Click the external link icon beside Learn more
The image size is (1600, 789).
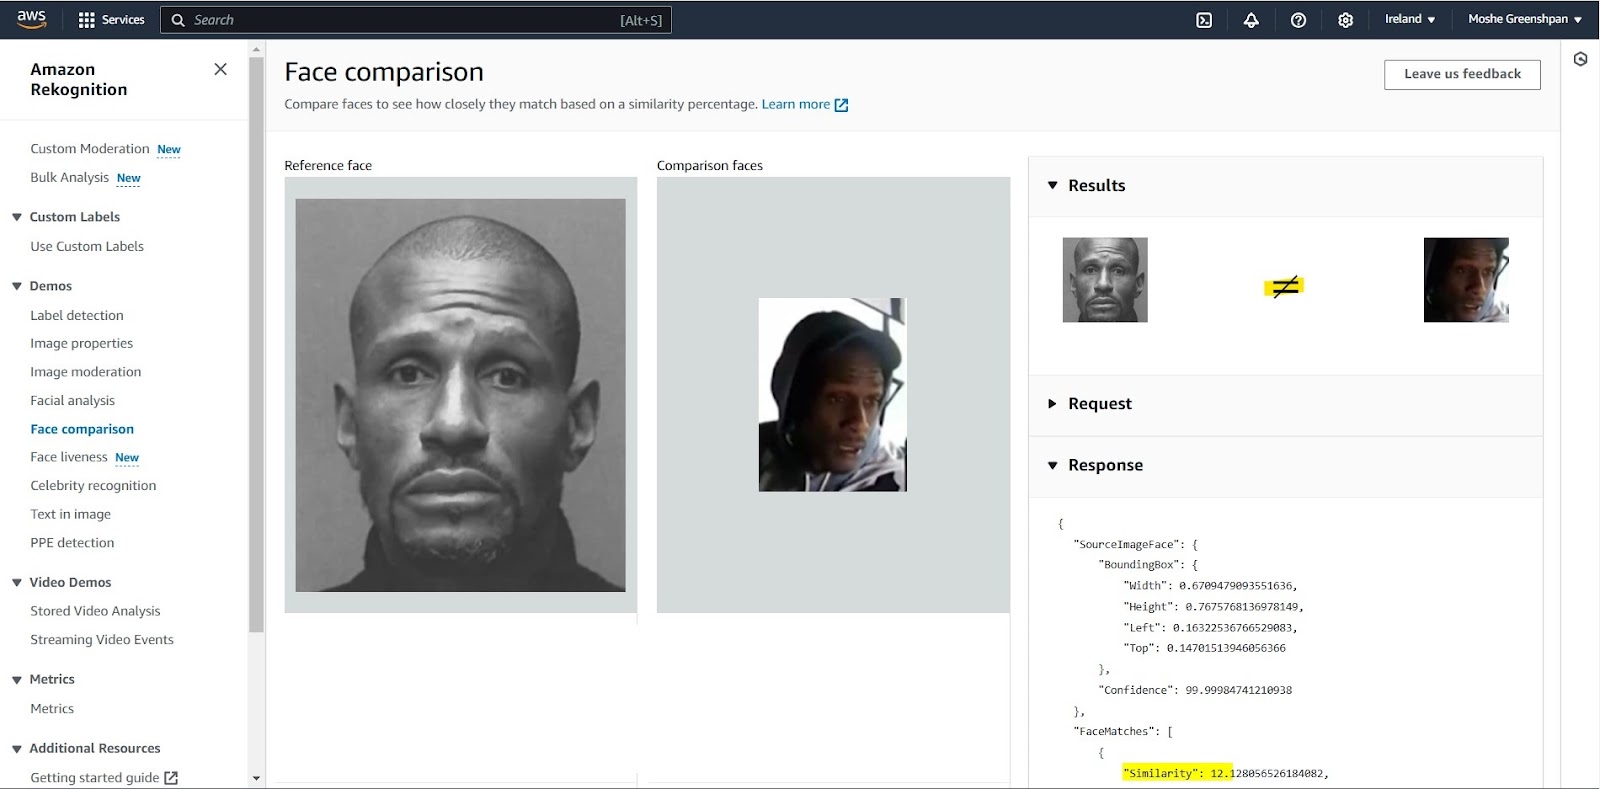[x=841, y=105]
